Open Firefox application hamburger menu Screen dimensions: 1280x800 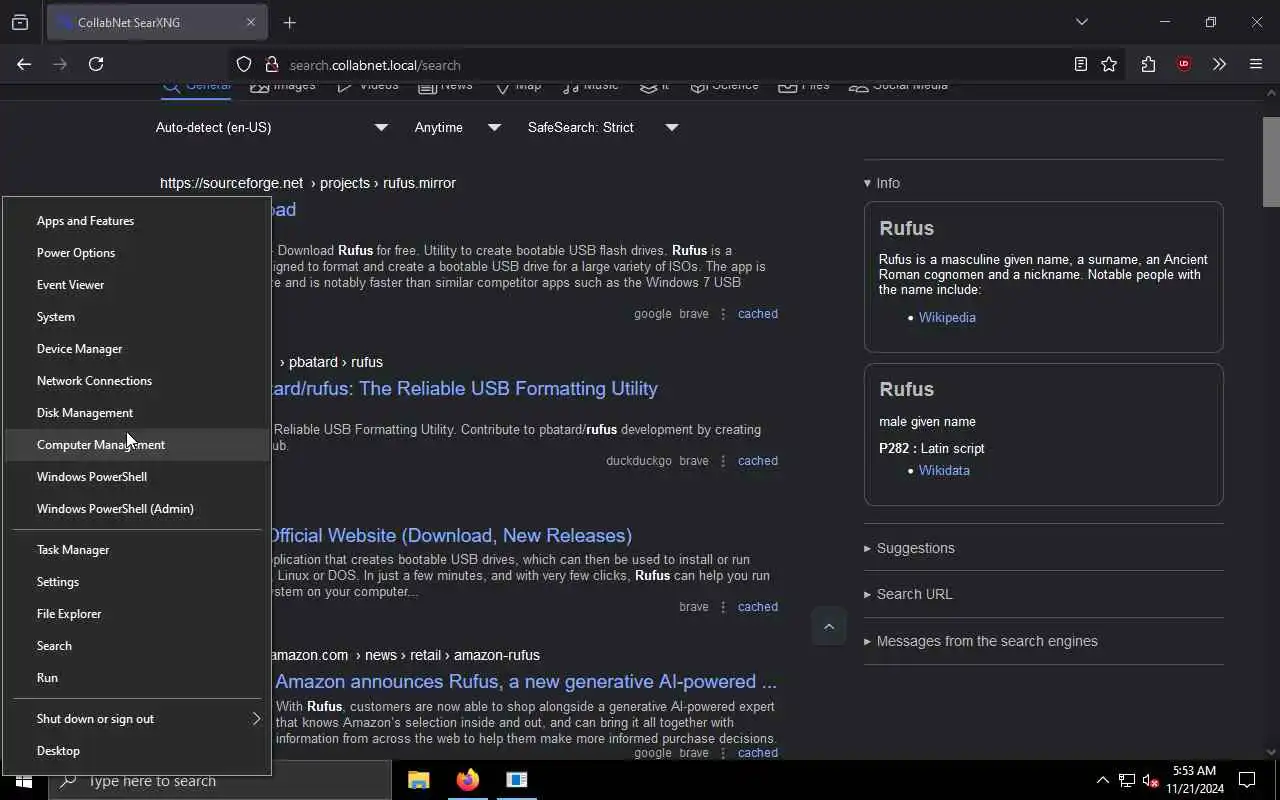coord(1256,64)
